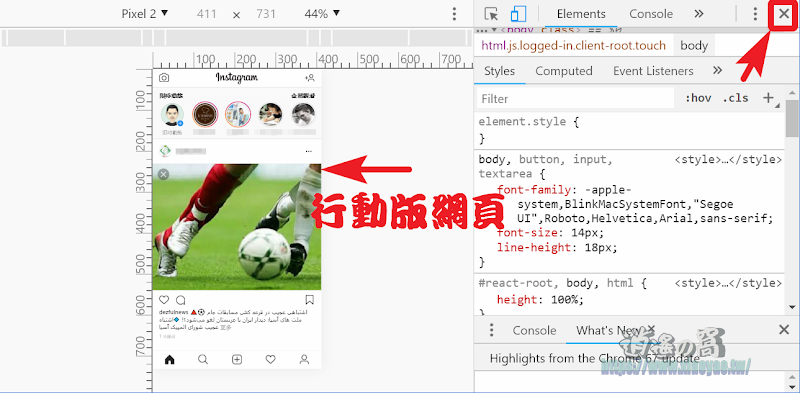Go to Instagram Home tab icon
The image size is (800, 393).
pos(170,360)
